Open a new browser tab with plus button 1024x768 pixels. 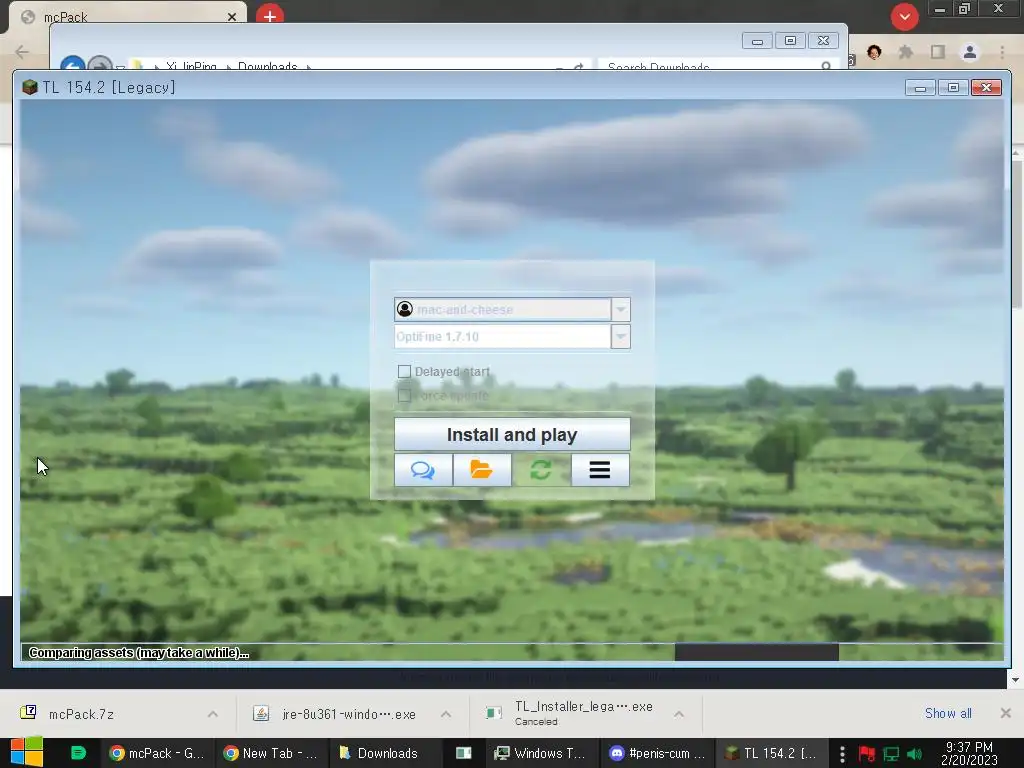click(270, 16)
